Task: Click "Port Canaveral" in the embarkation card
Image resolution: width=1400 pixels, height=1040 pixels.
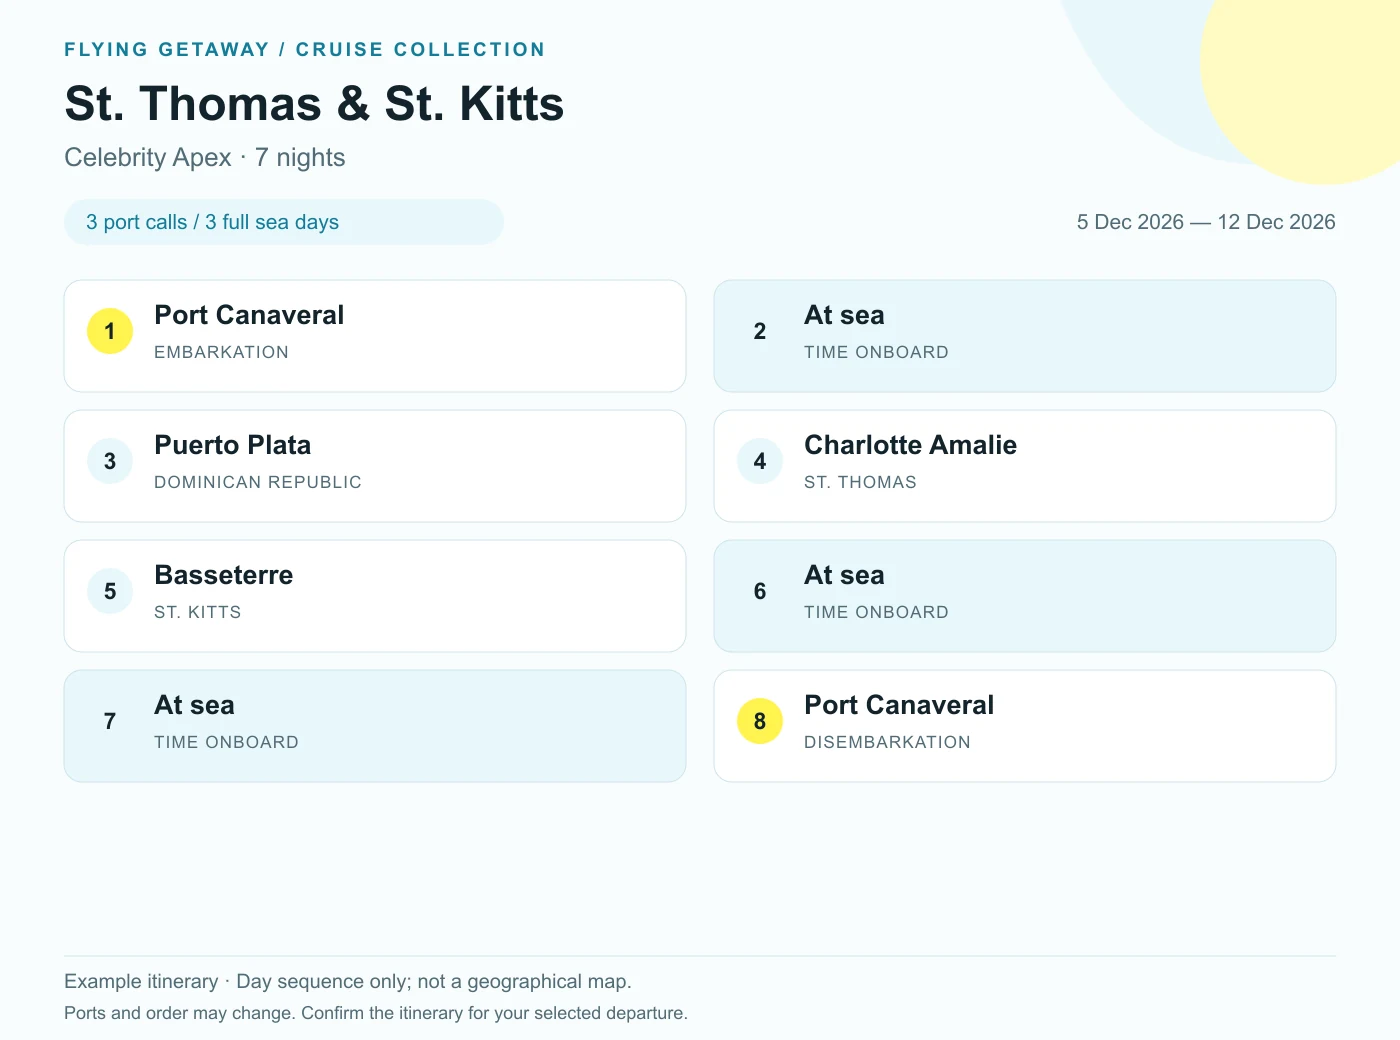Action: 249,315
